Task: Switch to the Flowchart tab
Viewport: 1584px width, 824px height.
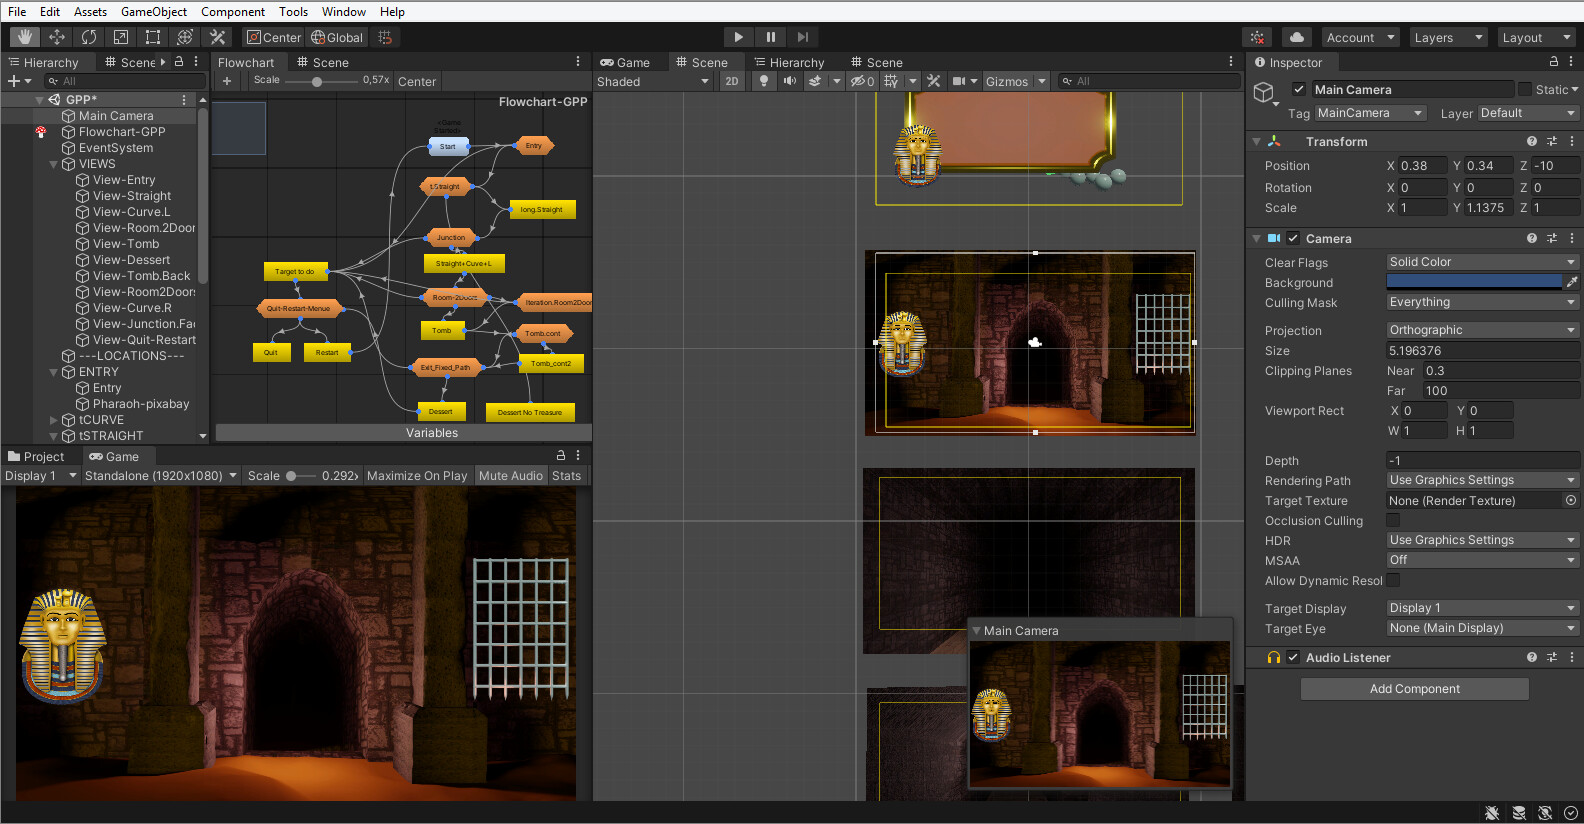Action: tap(246, 62)
